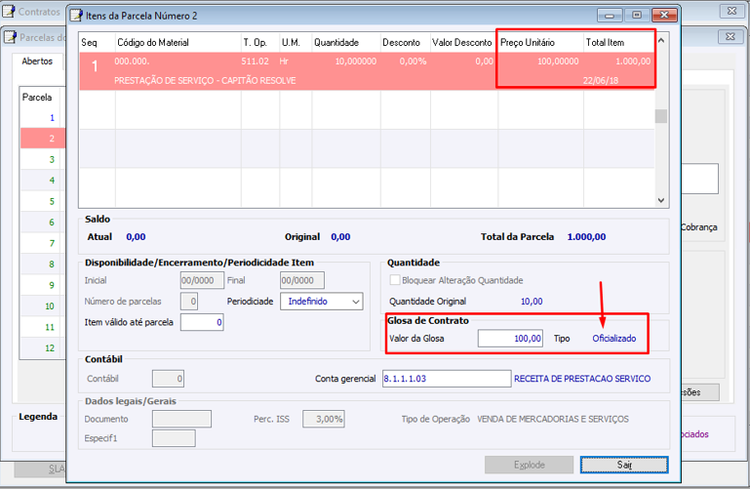Click the Itens da Parcela window title icon
Screen dimensions: 750x489
coord(76,15)
